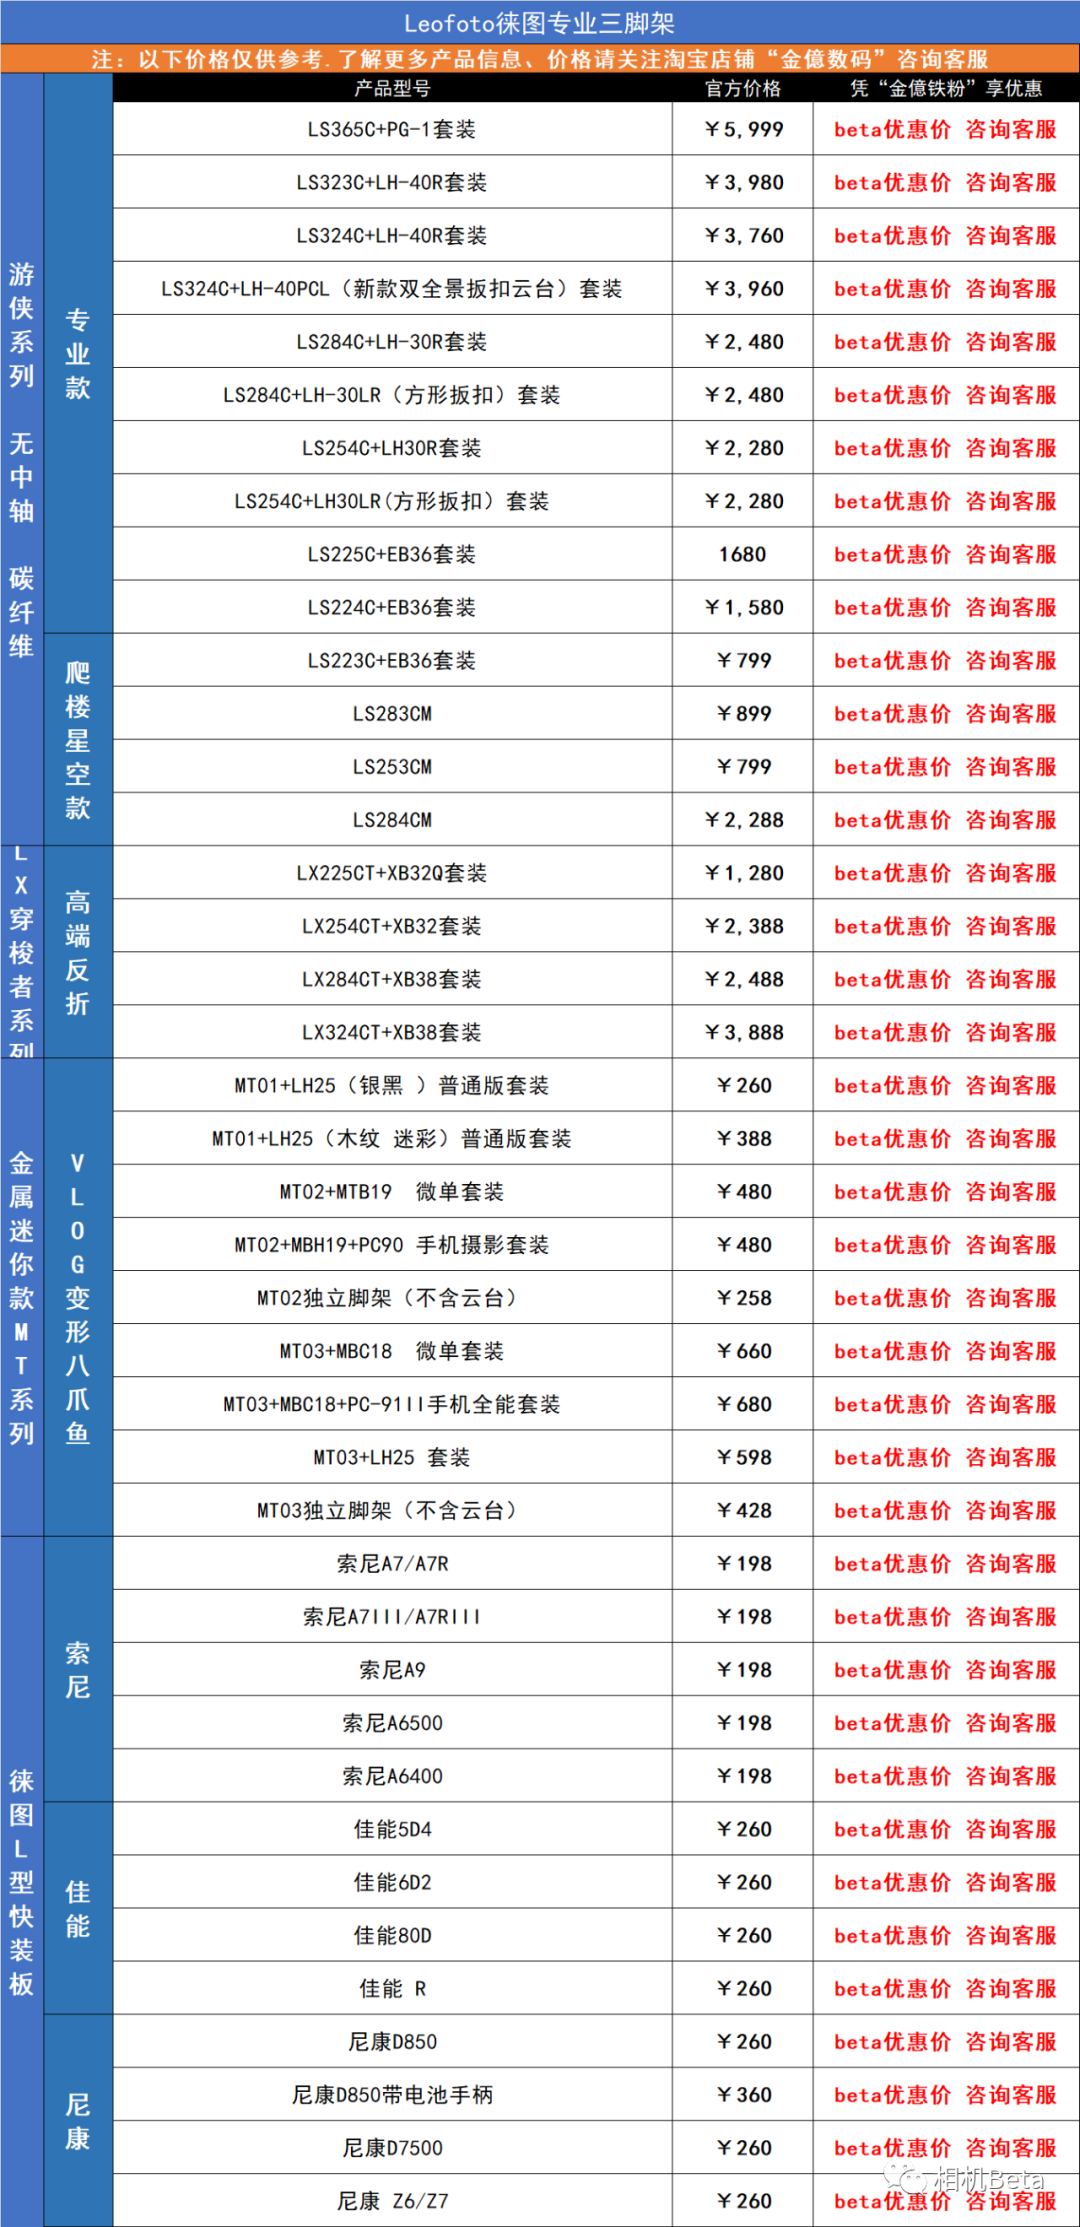The height and width of the screenshot is (2227, 1080).
Task: Select the 佳能5D4 cell
Action: pos(392,1827)
